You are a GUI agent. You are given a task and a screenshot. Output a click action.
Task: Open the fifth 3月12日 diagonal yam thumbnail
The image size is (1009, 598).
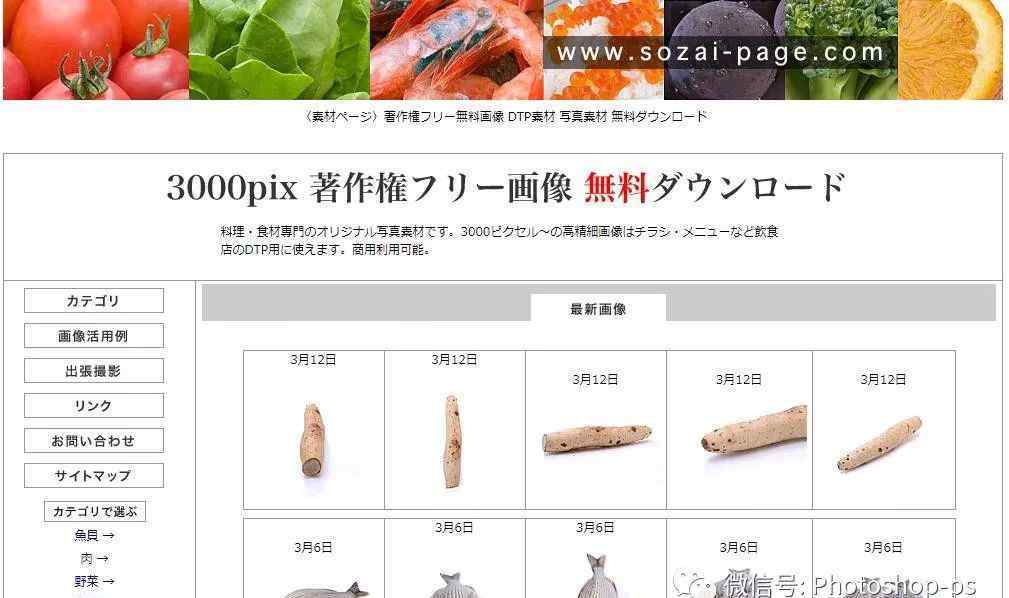880,444
